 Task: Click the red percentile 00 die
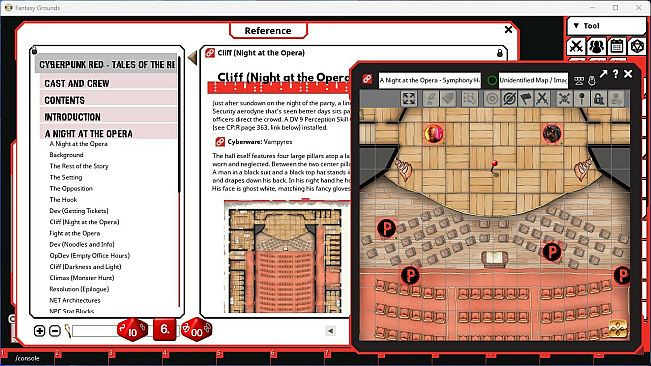point(197,330)
